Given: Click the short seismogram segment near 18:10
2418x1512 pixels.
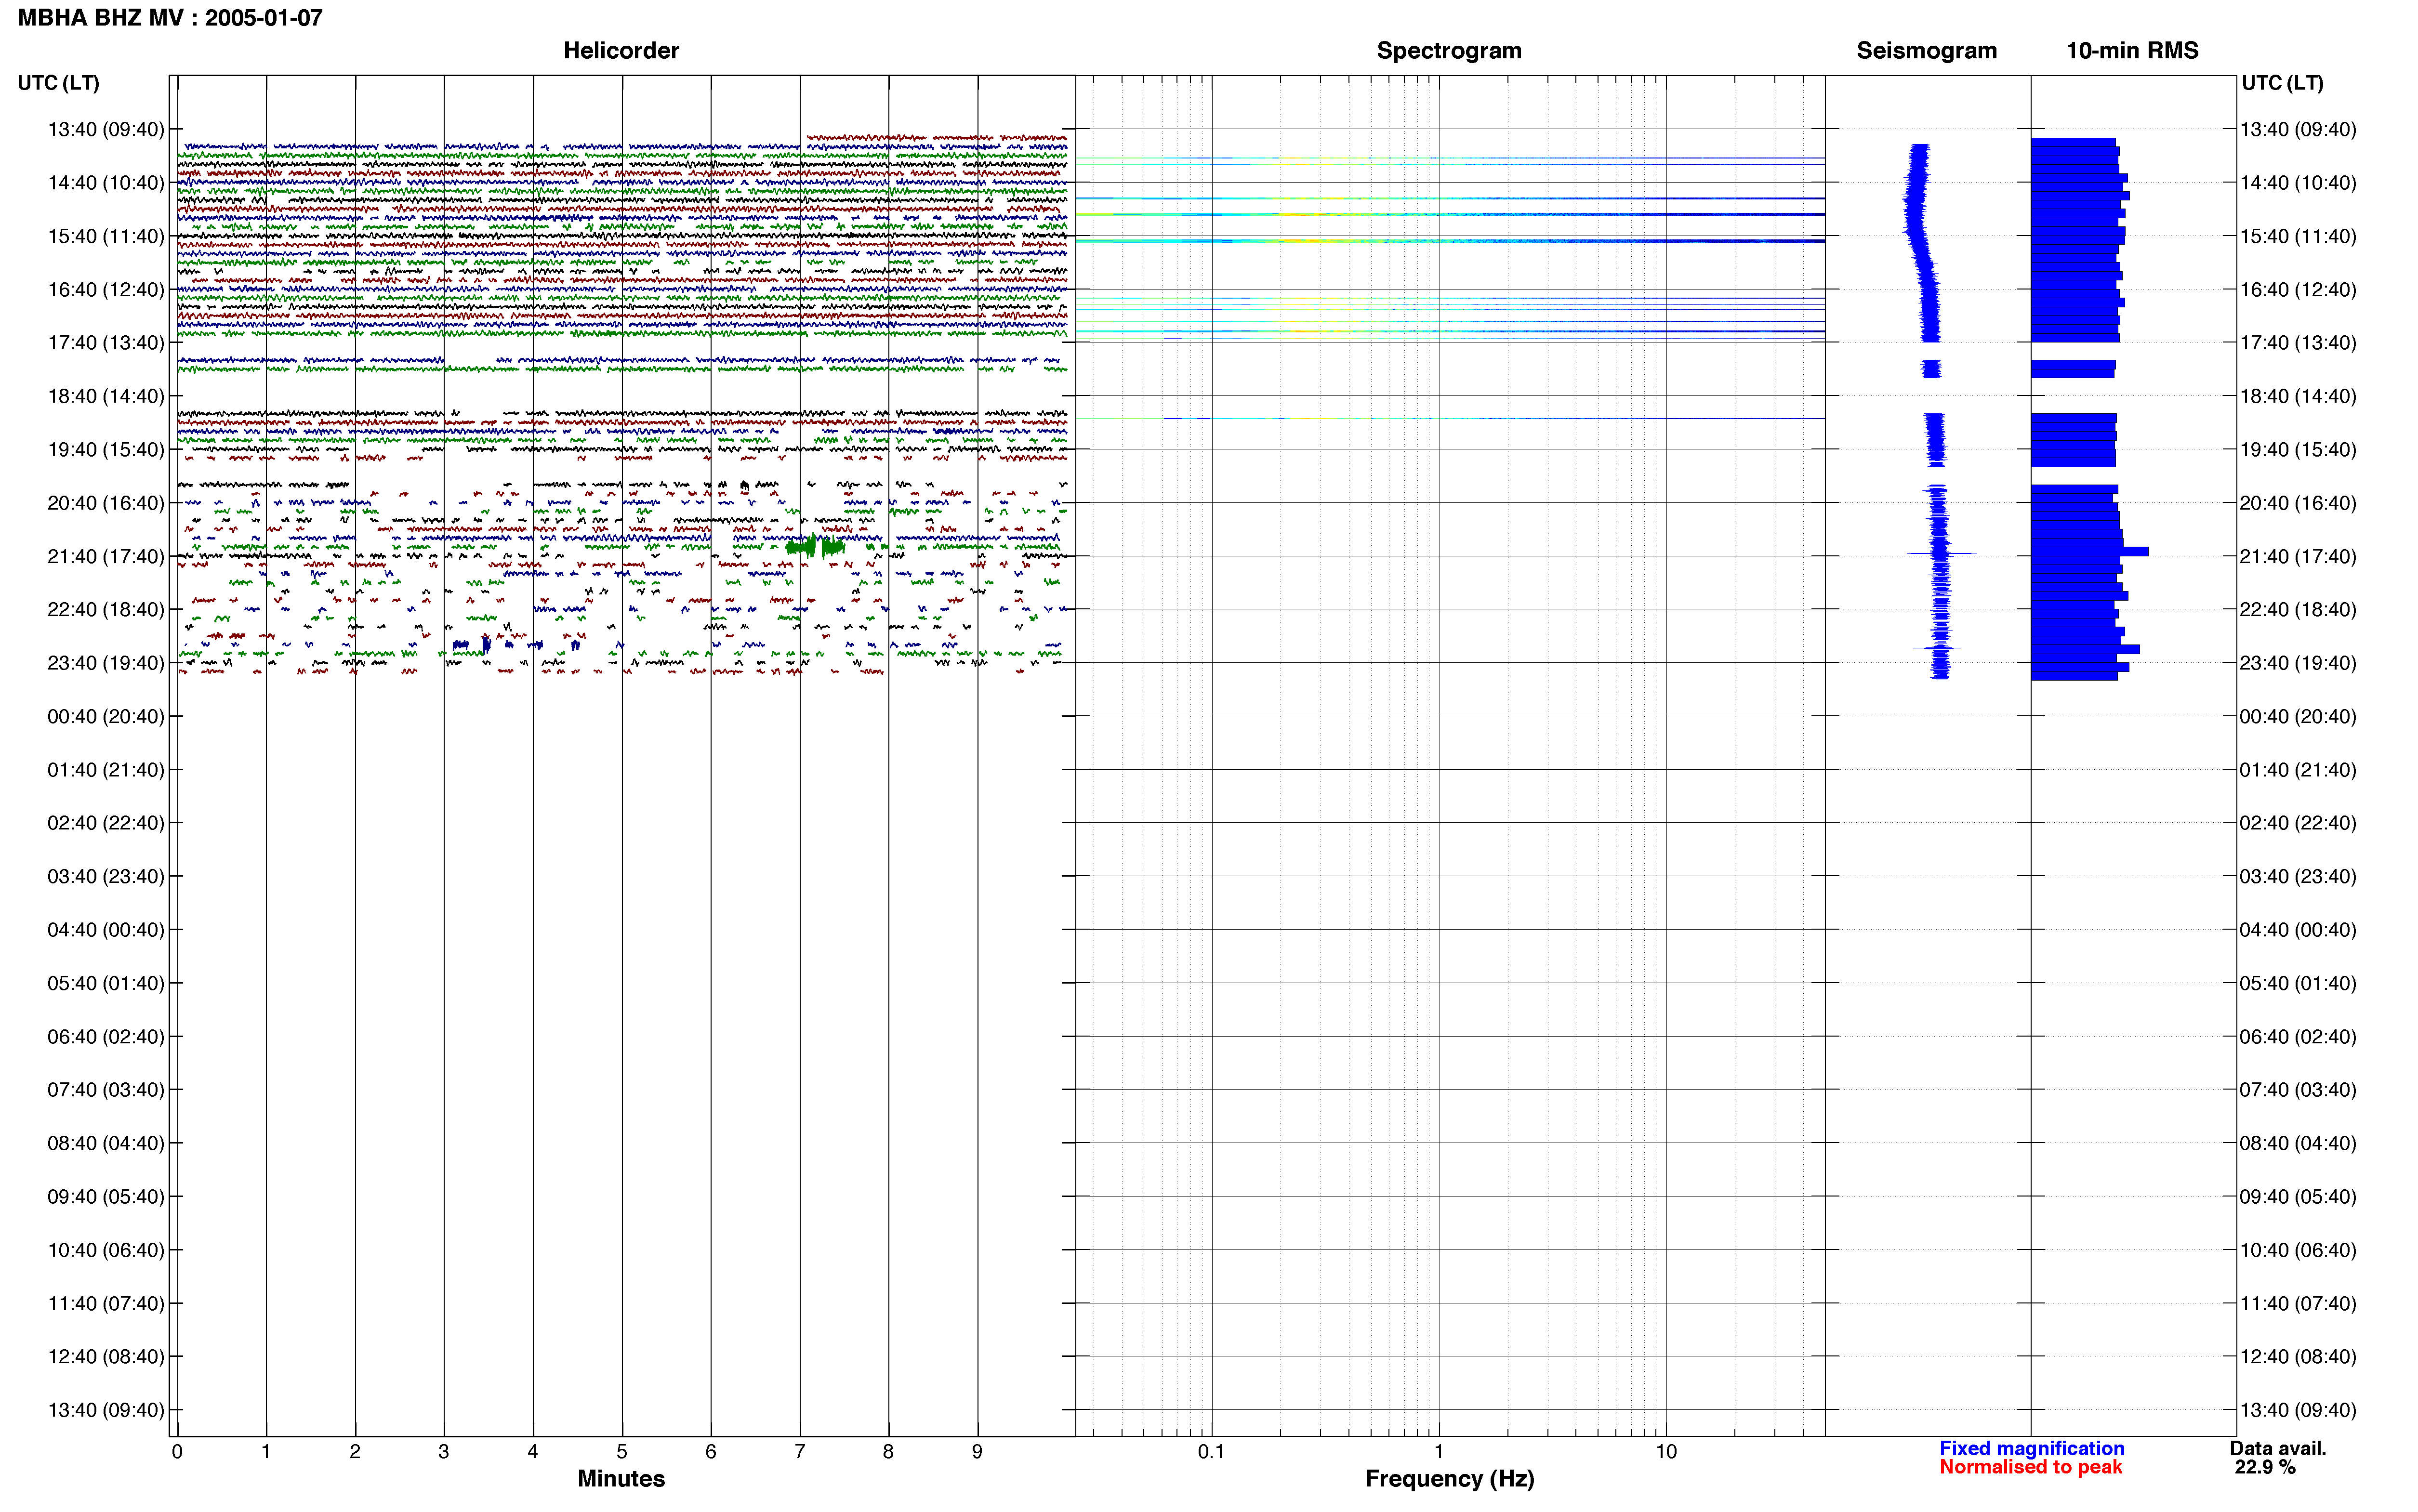Looking at the screenshot, I should click(1931, 369).
